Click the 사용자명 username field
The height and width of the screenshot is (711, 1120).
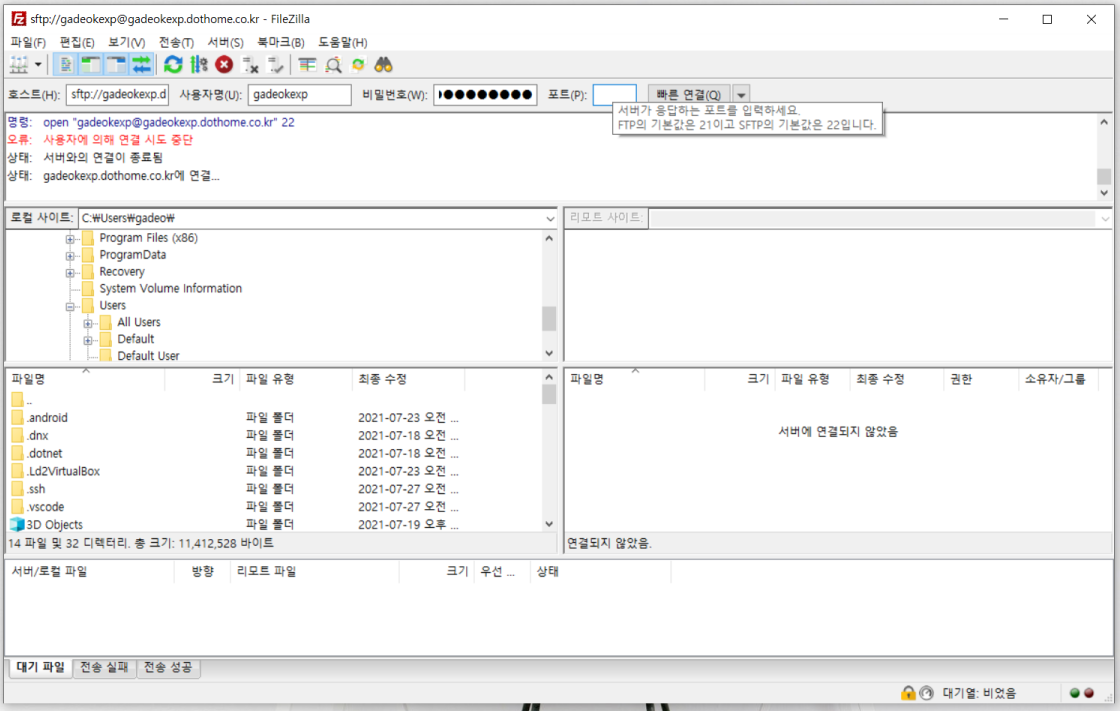point(299,94)
